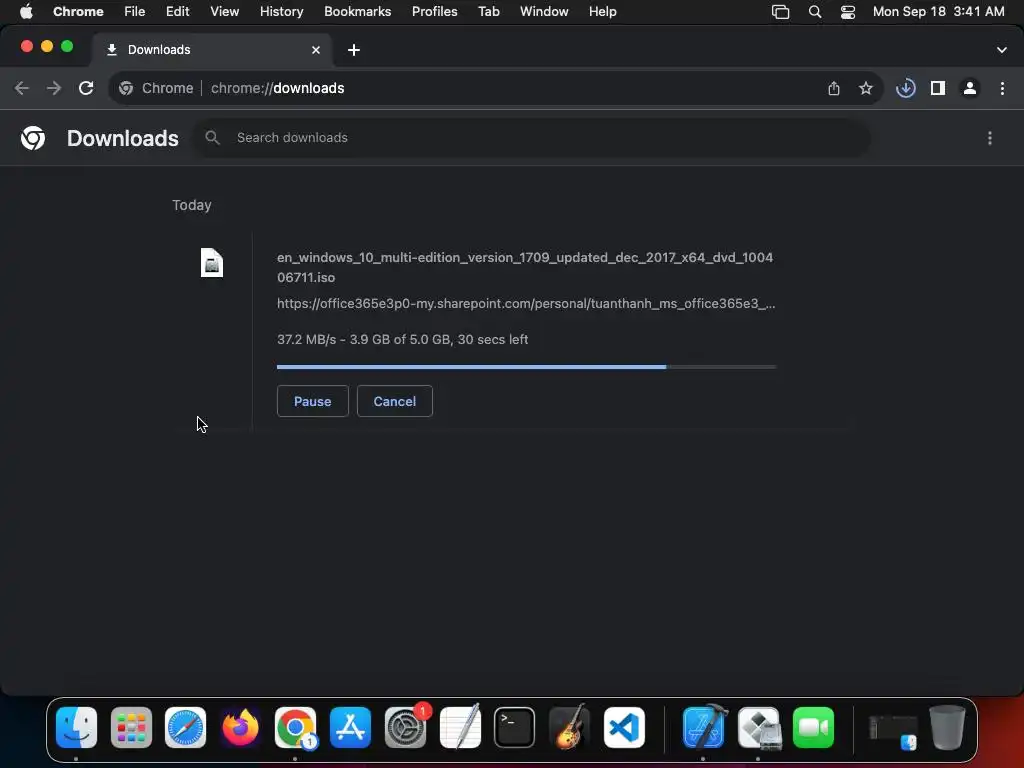1024x768 pixels.
Task: Click the Today date heading
Action: pos(191,205)
